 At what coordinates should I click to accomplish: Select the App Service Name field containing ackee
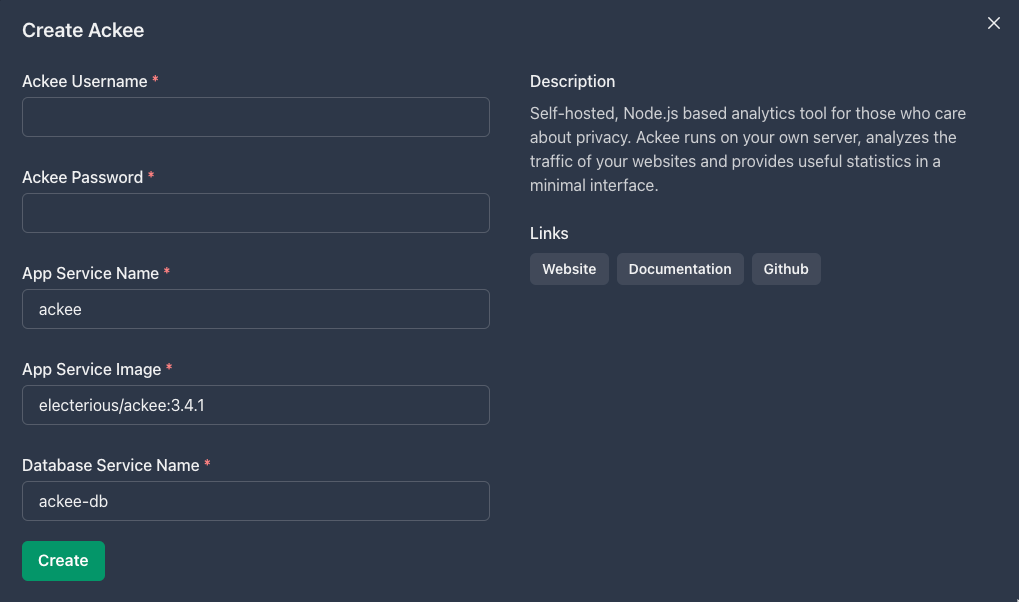[255, 309]
